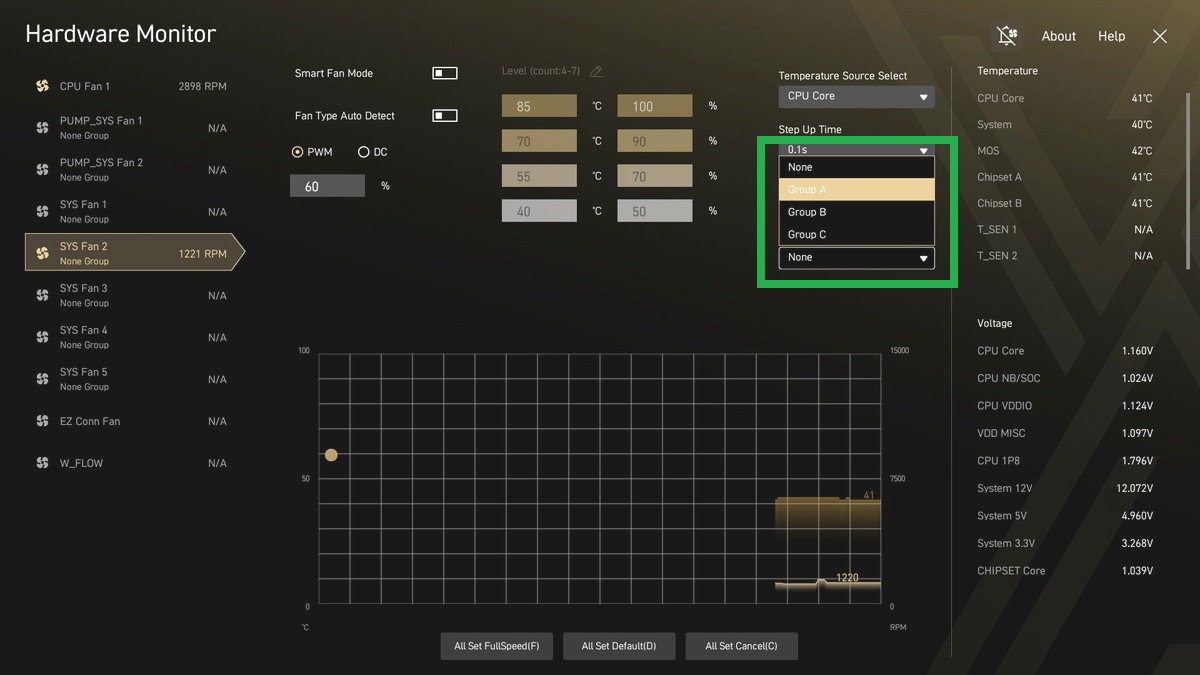Click the edit pencil icon beside Level count

pos(597,72)
